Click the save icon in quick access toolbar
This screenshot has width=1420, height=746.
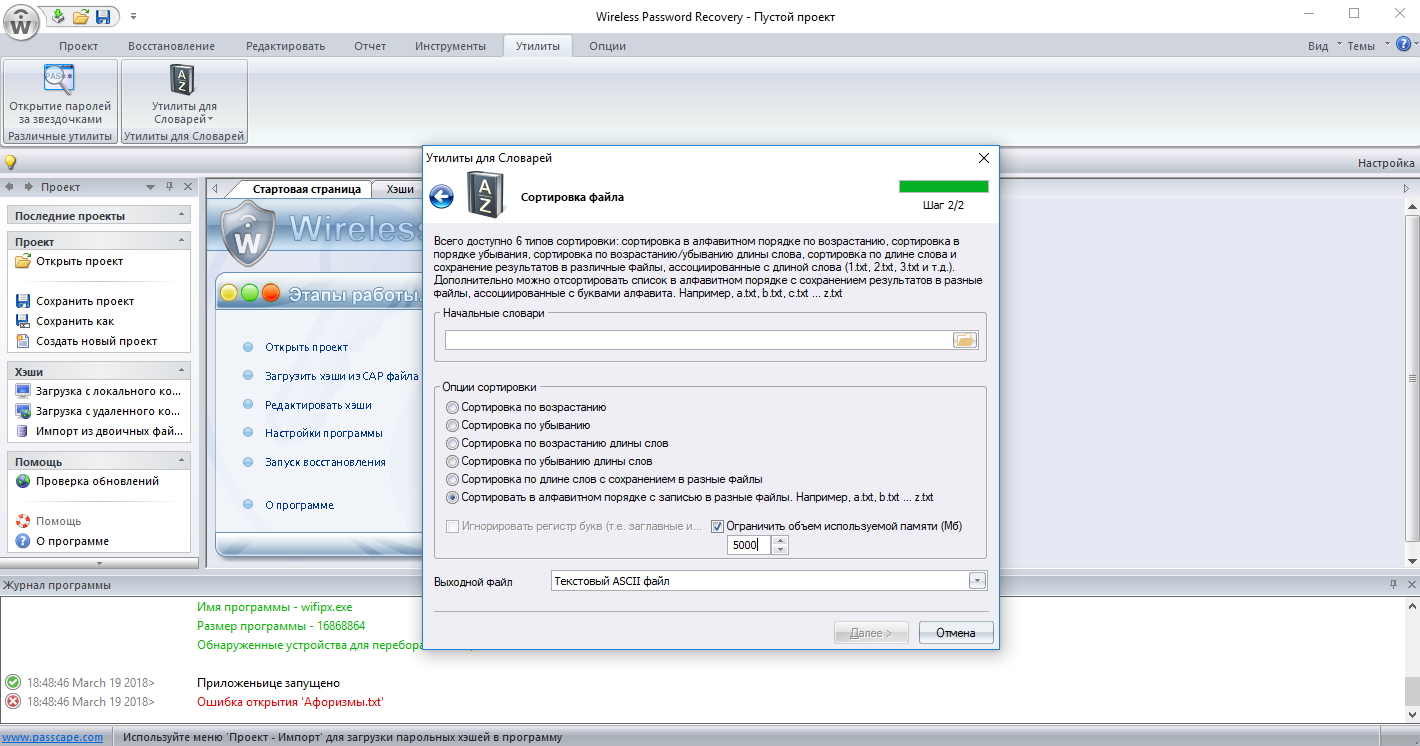103,16
